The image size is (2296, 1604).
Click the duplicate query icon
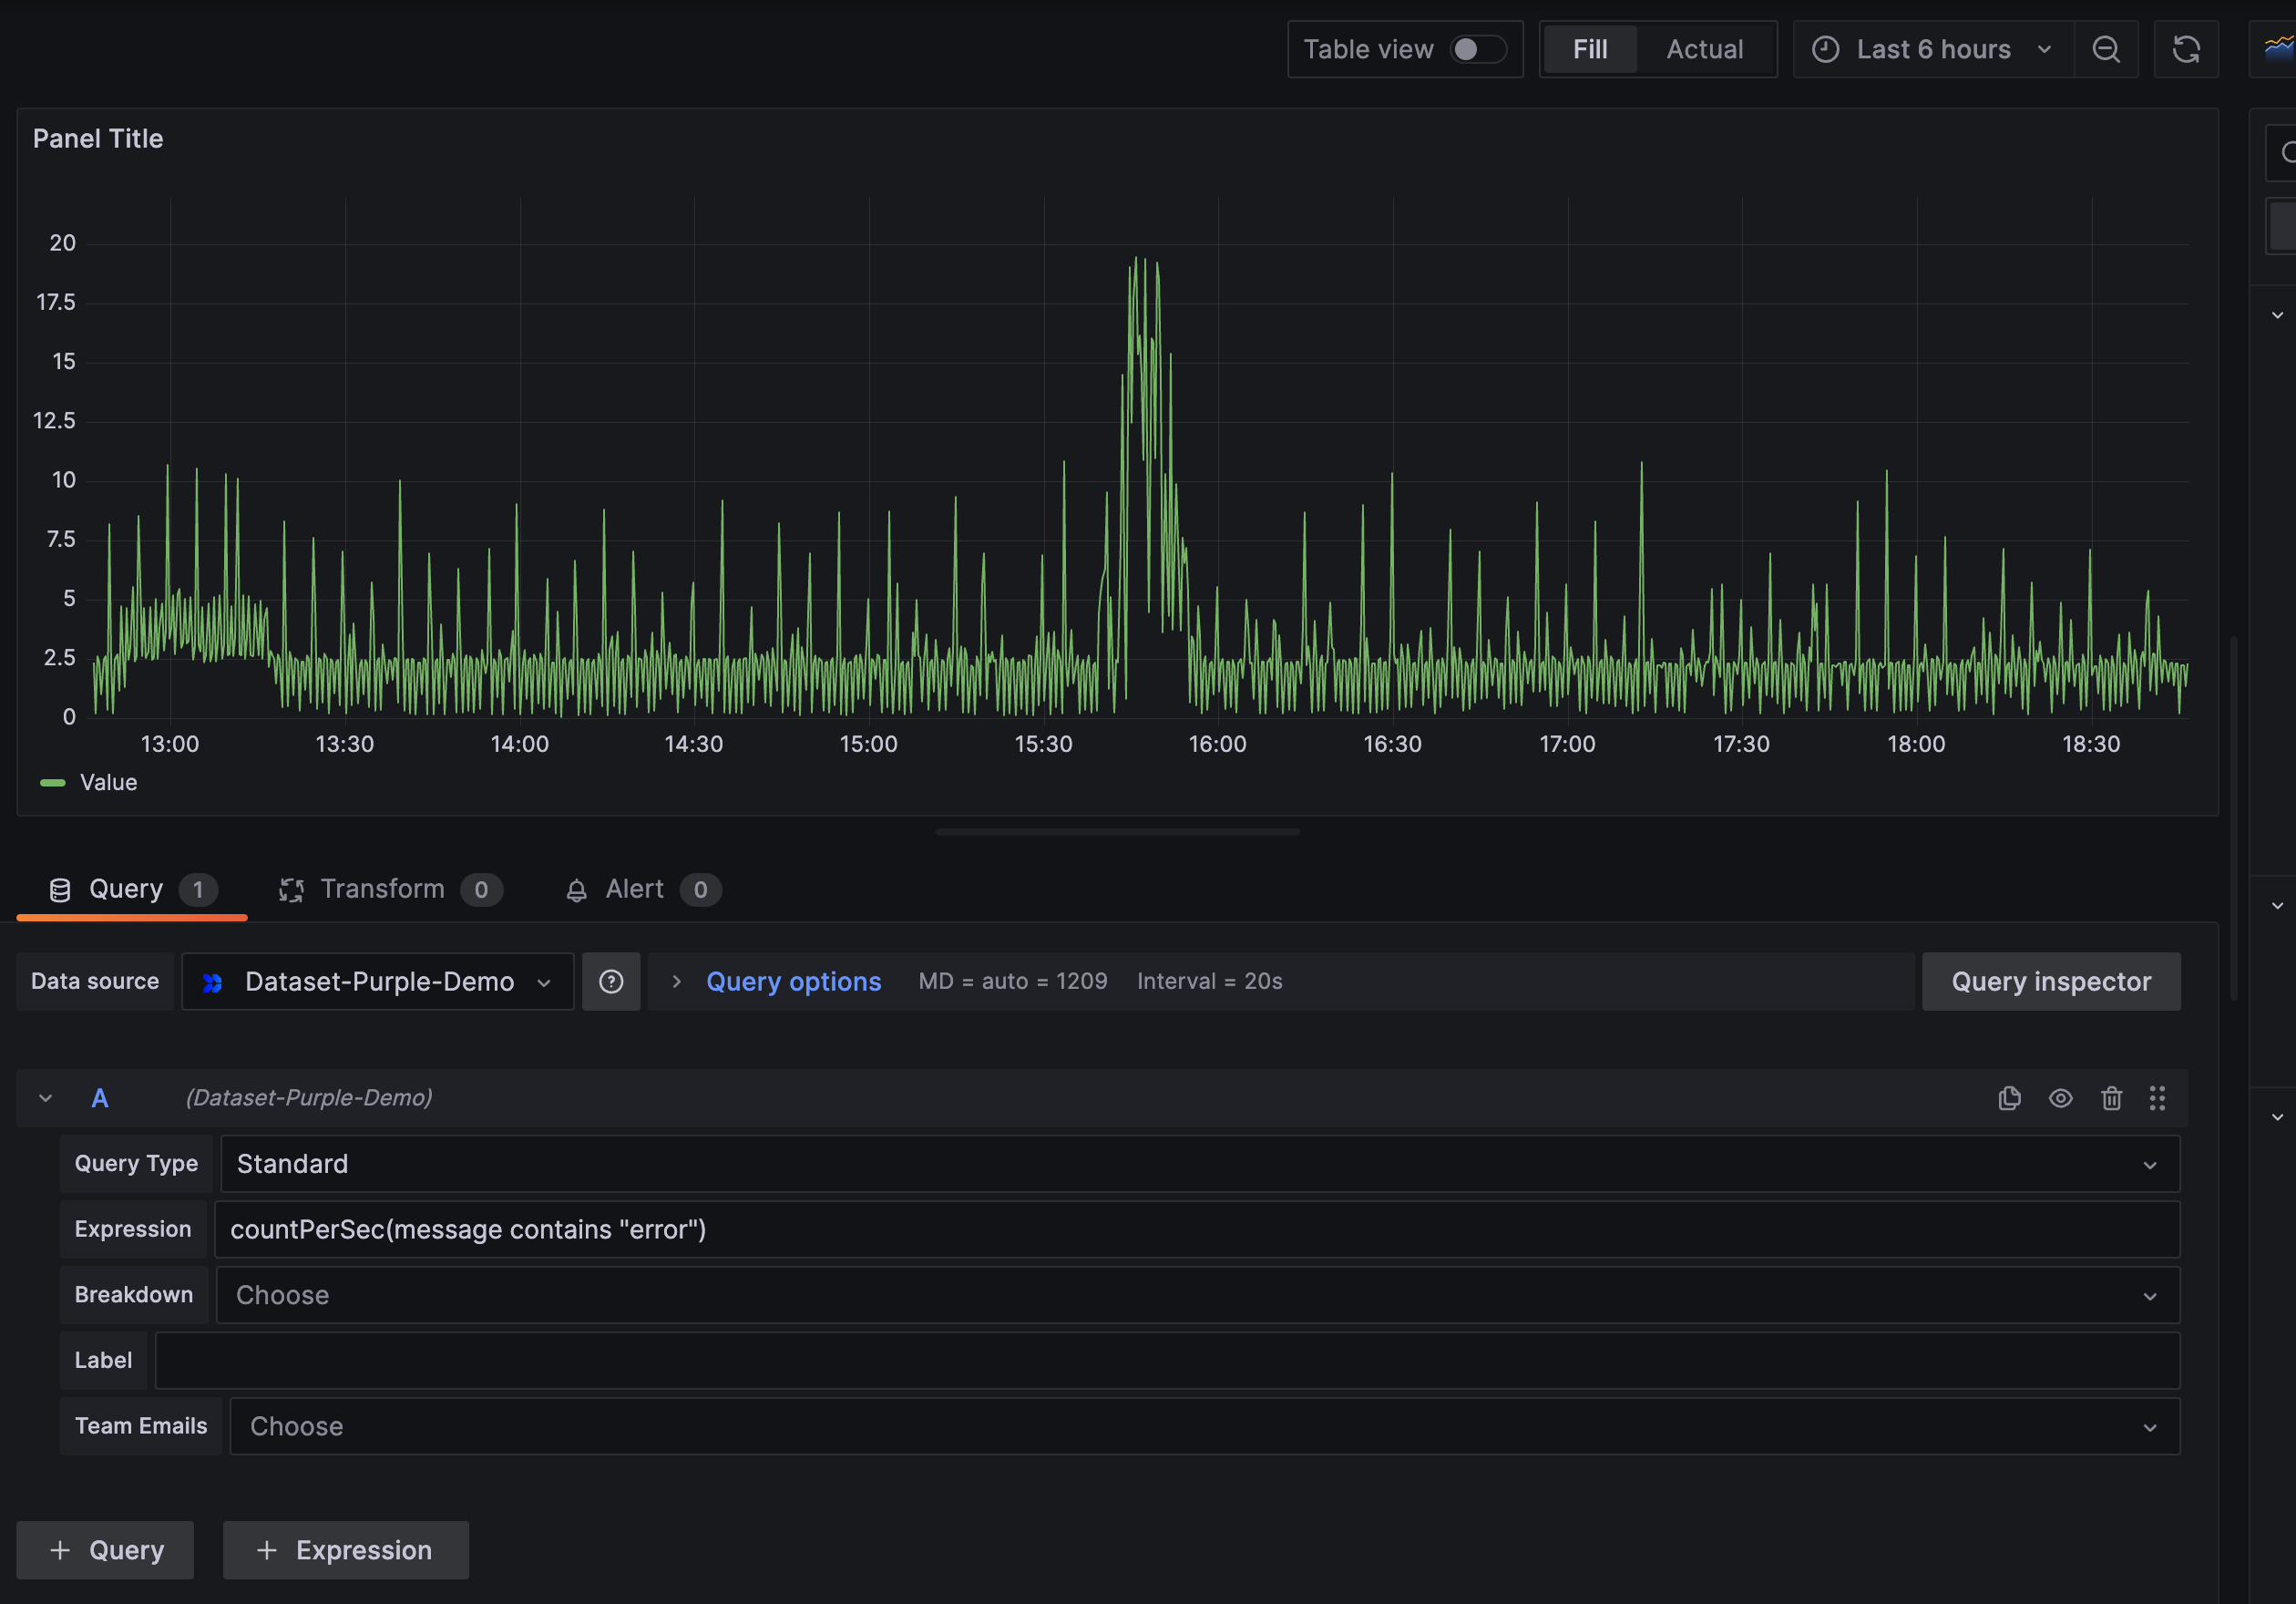click(x=2009, y=1098)
